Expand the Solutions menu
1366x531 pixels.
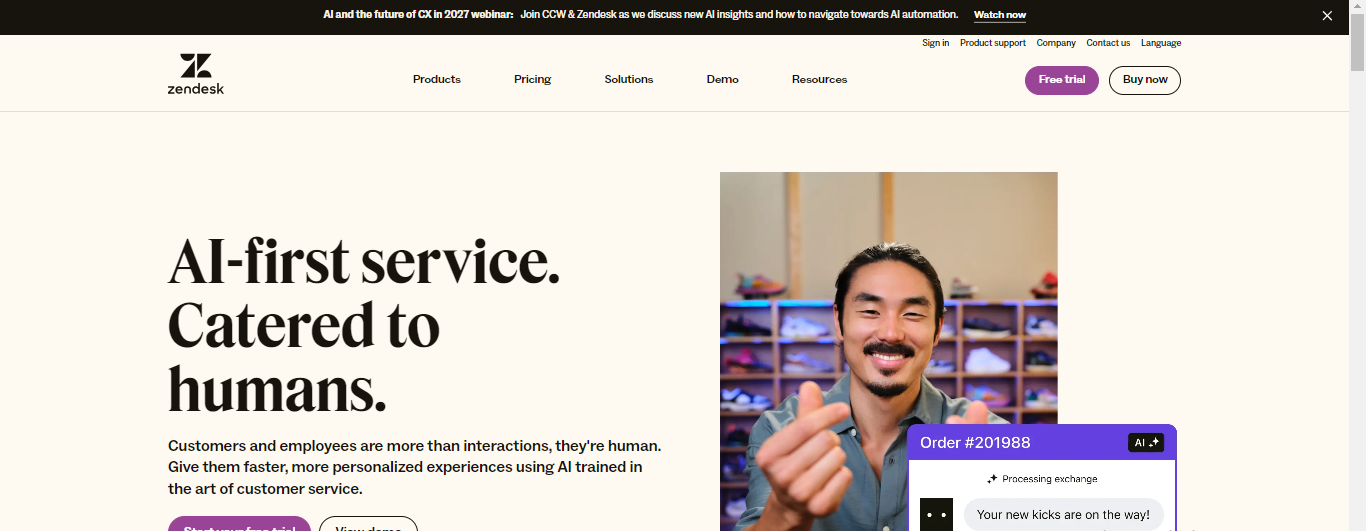(x=628, y=80)
